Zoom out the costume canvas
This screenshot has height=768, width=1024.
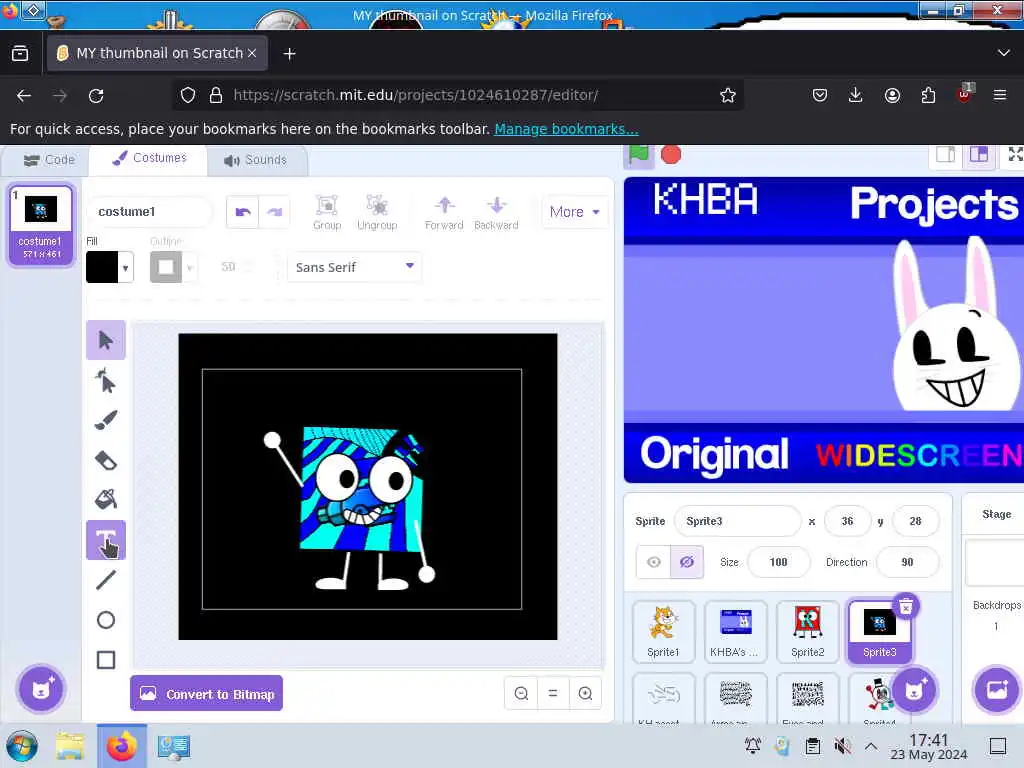[x=521, y=694]
